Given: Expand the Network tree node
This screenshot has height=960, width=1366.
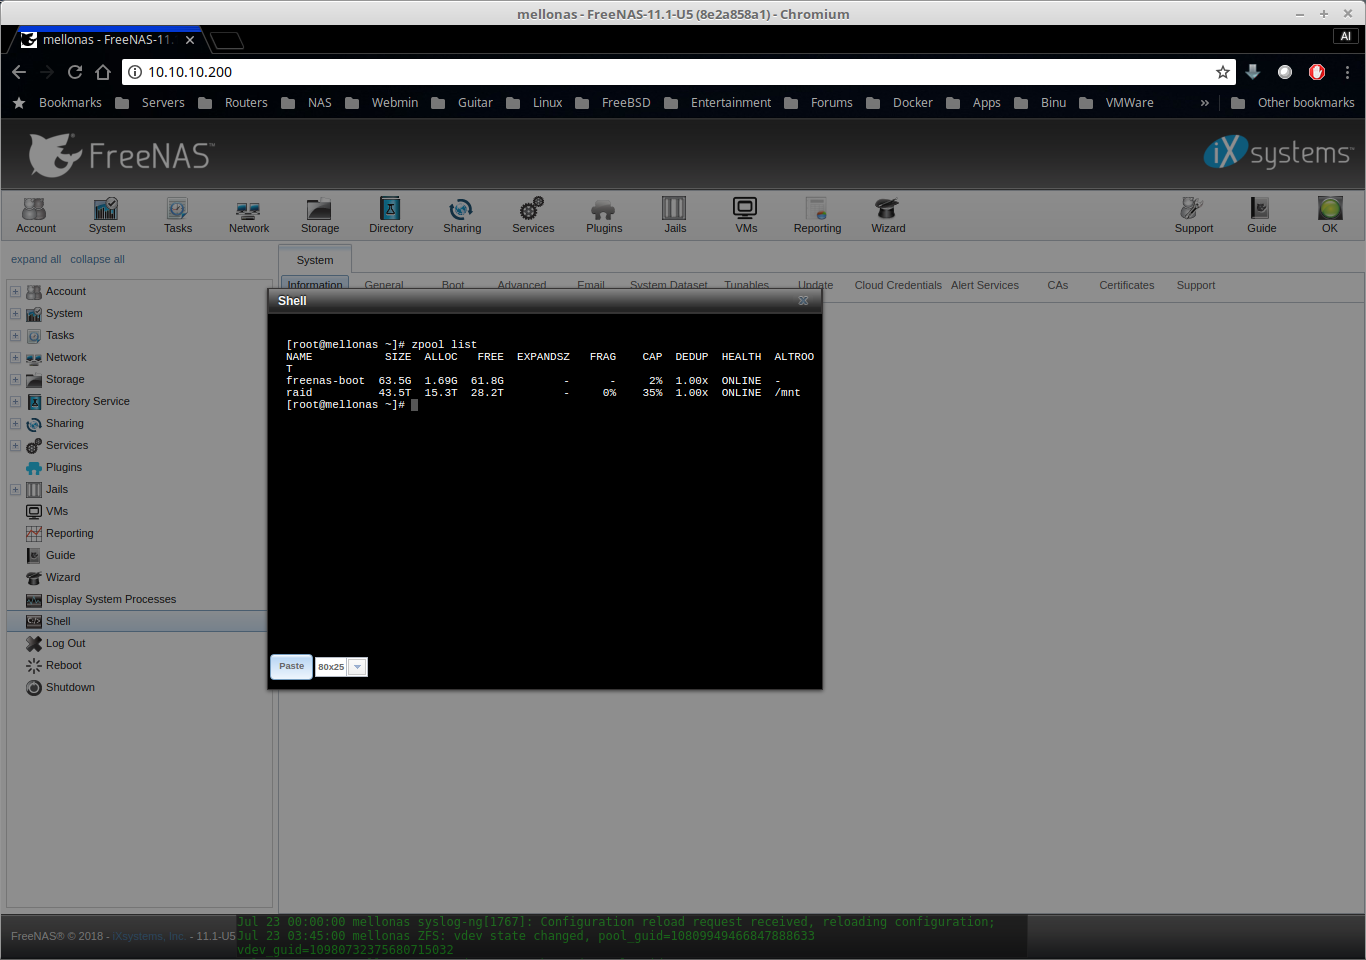Looking at the screenshot, I should [15, 358].
